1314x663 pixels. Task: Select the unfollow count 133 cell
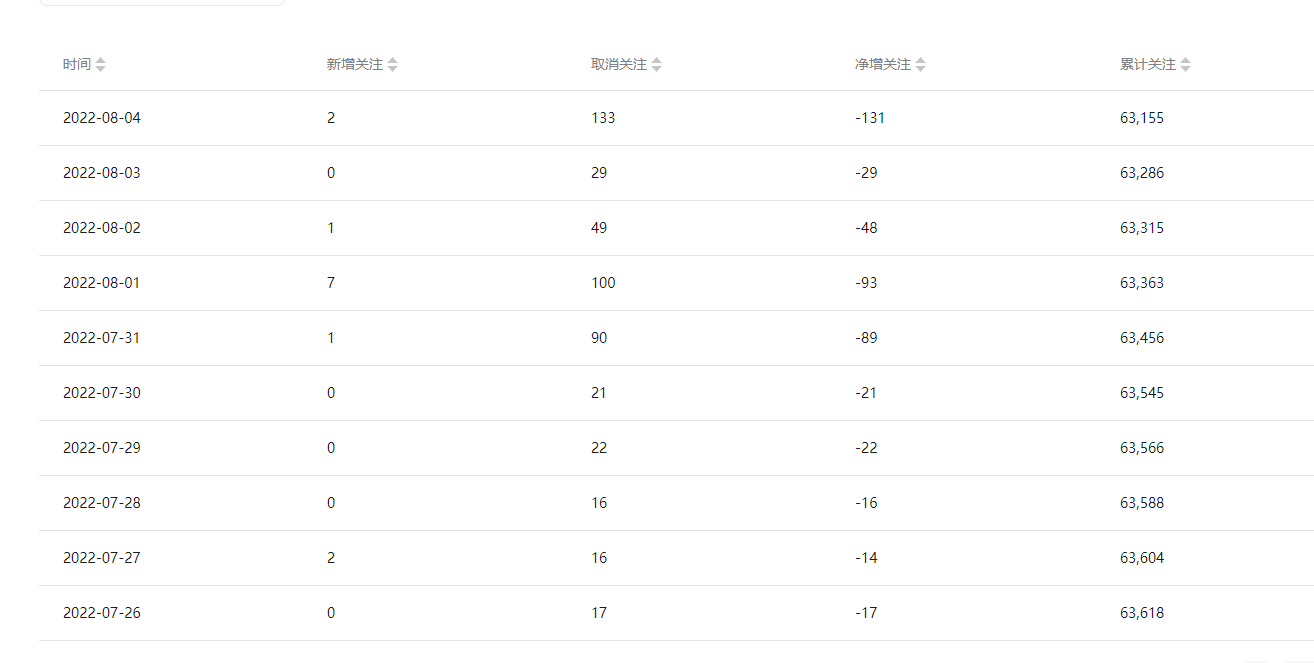[603, 118]
